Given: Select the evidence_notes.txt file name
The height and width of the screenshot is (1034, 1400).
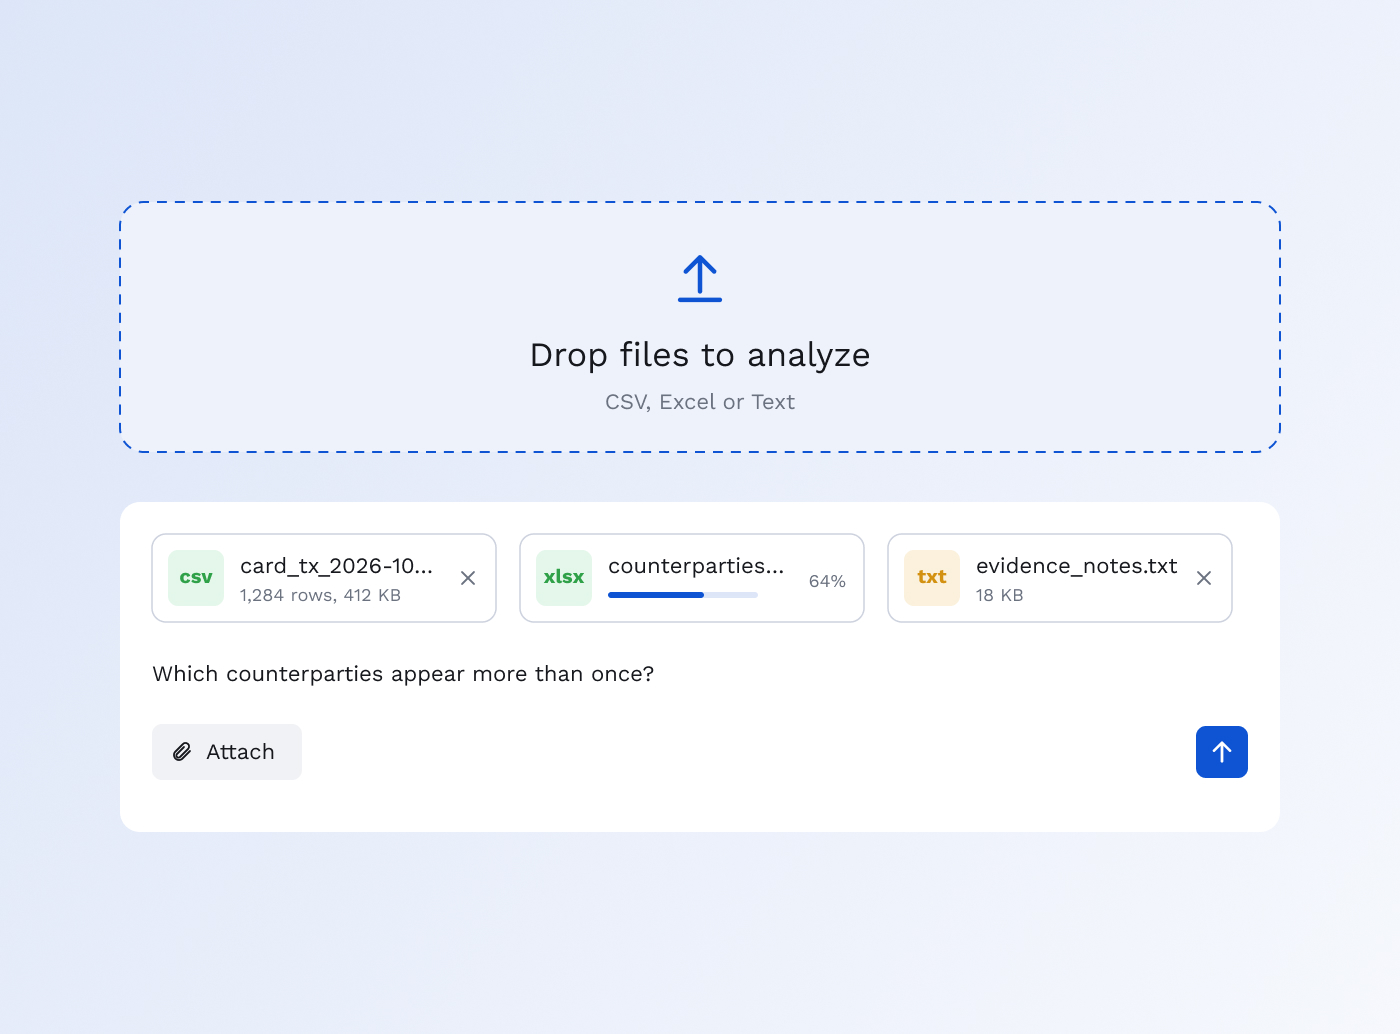Looking at the screenshot, I should coord(1077,566).
